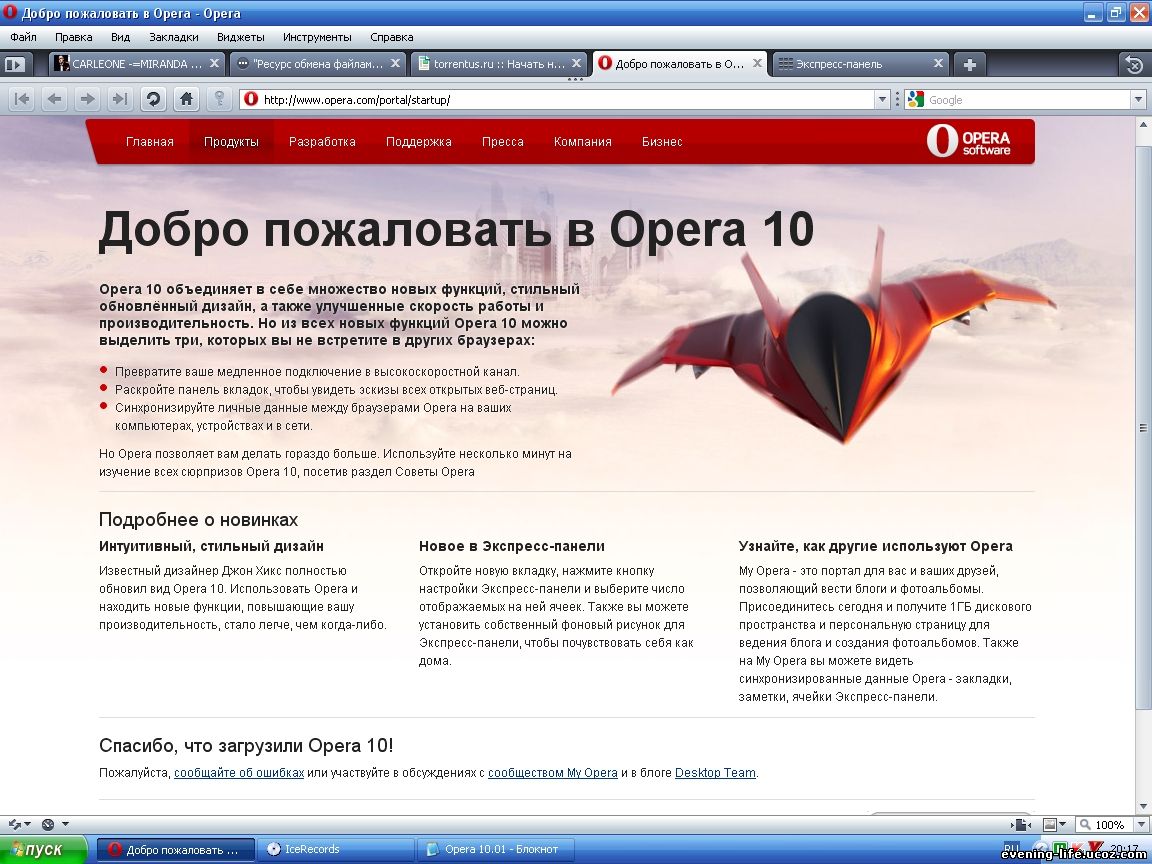
Task: Click the RU language indicator in tray
Action: [x=1011, y=849]
